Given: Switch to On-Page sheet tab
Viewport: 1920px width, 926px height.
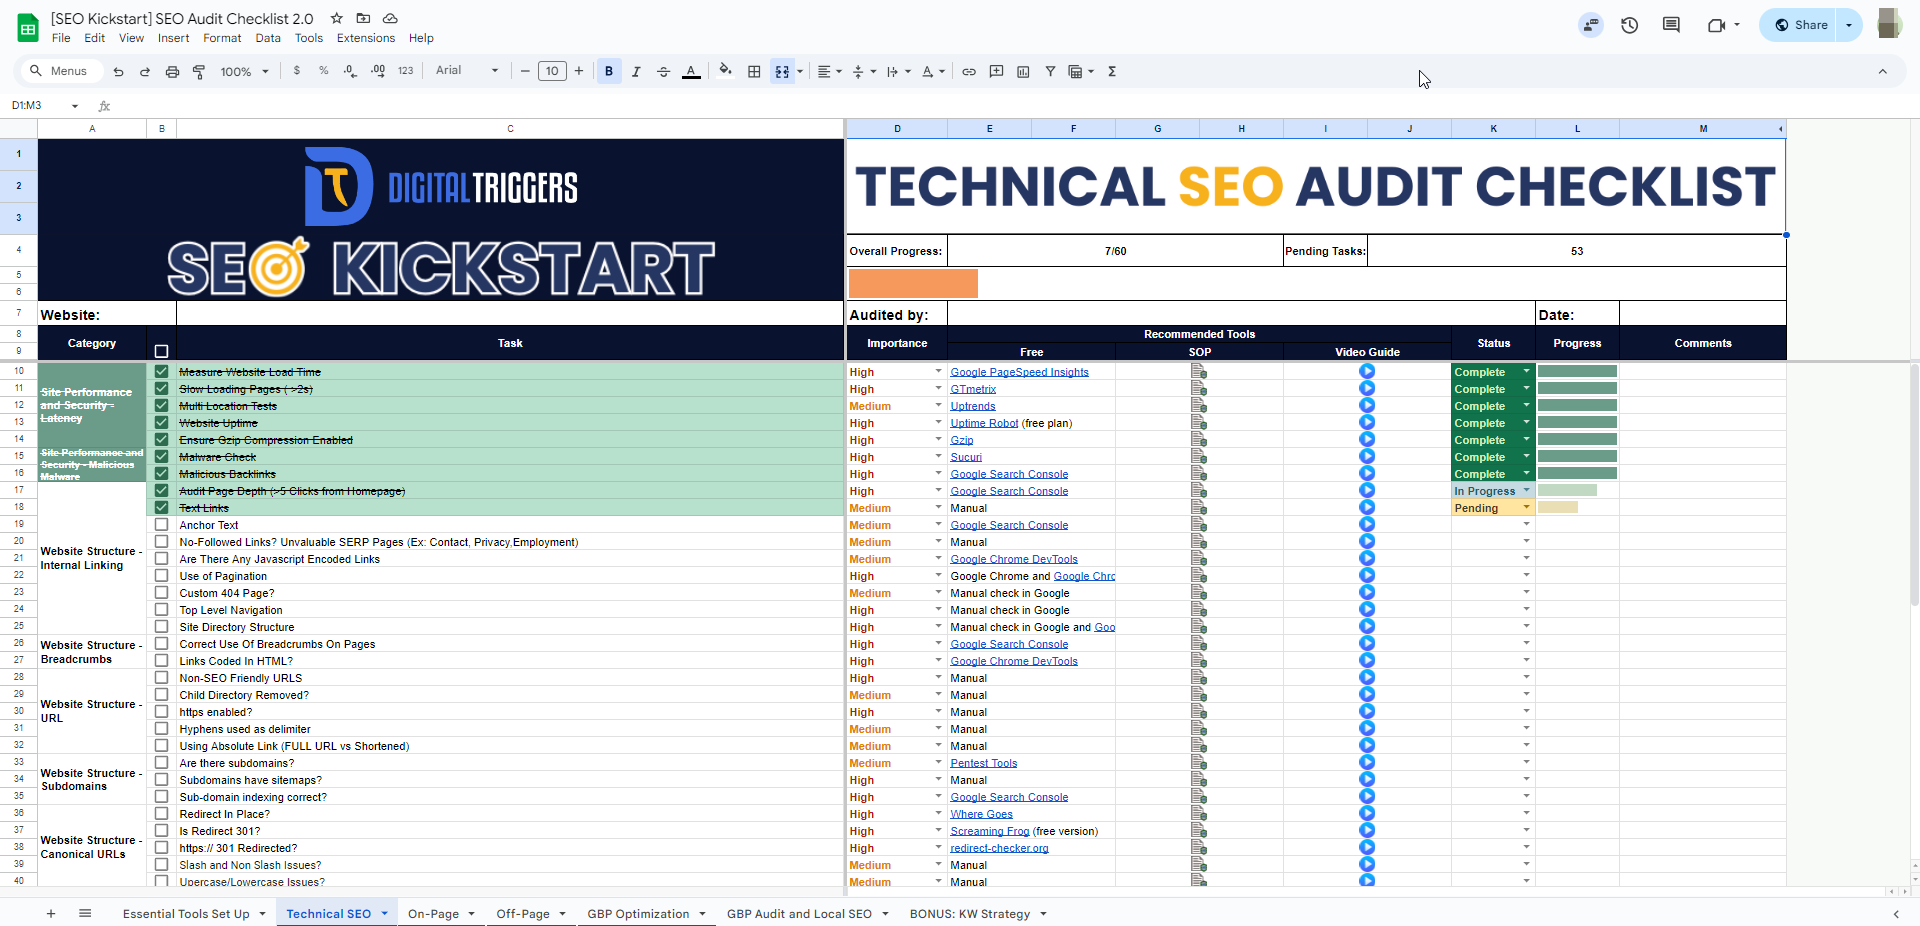Looking at the screenshot, I should [433, 914].
